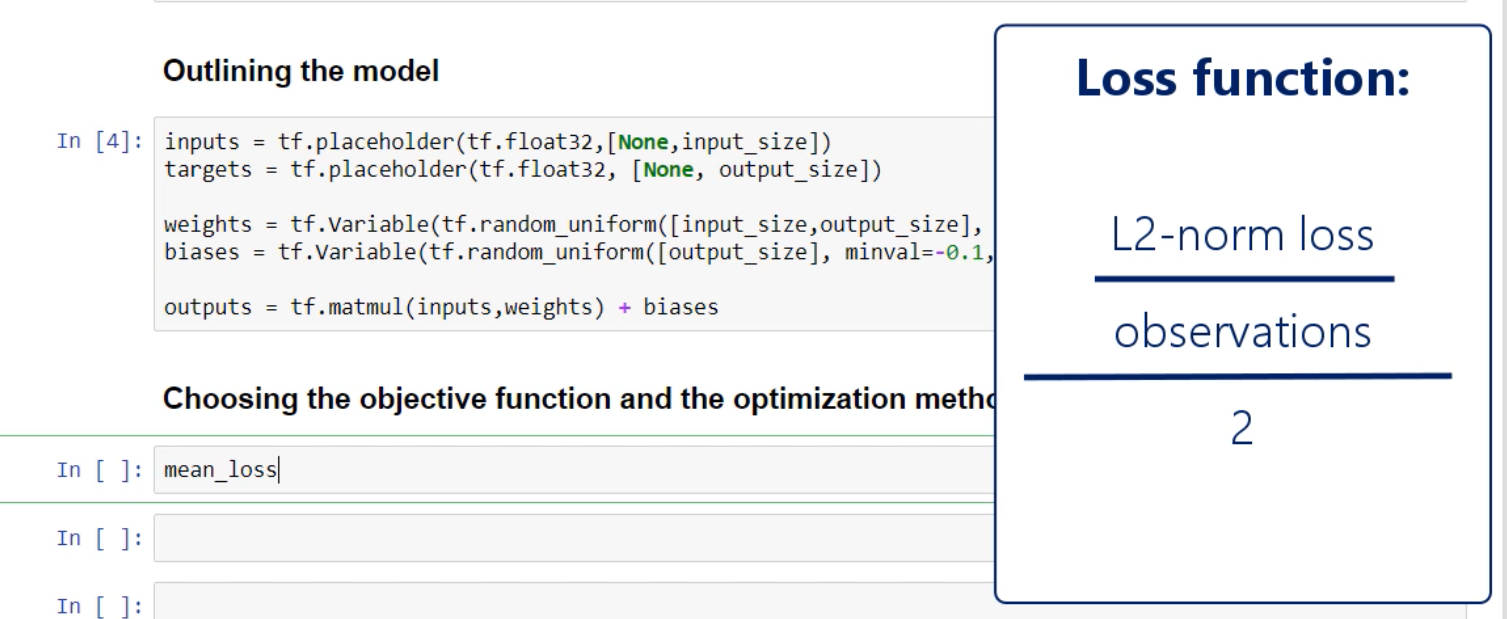Click the prompt of the bottom empty cell

click(x=100, y=606)
